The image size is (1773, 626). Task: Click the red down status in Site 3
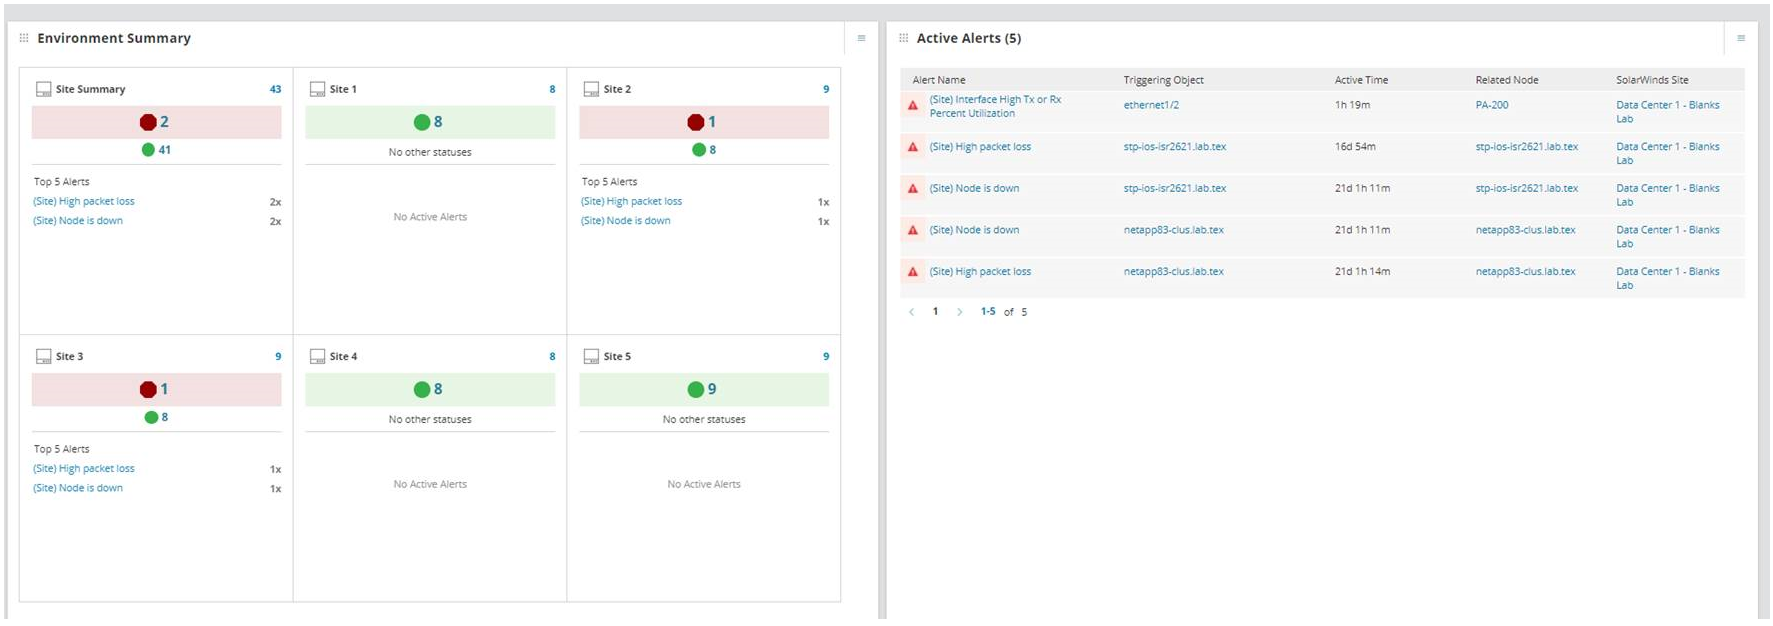[154, 389]
